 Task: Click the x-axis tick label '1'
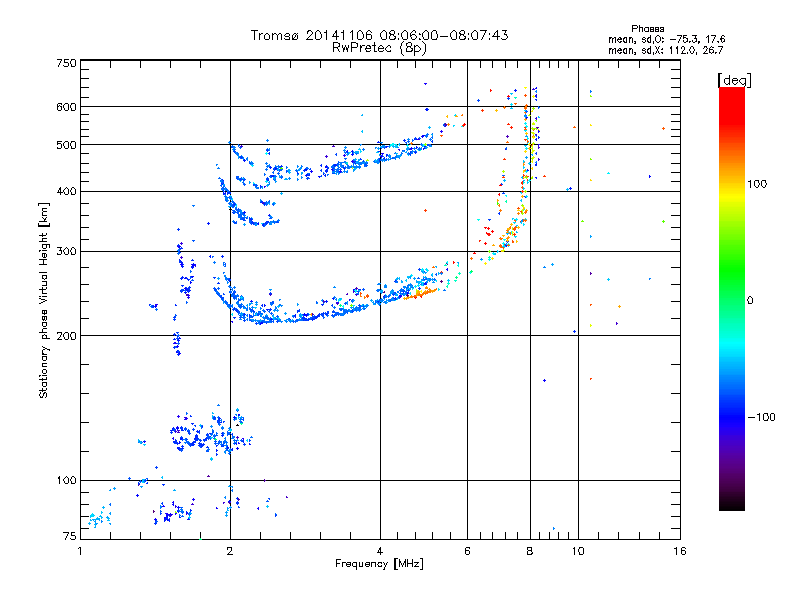[x=80, y=551]
